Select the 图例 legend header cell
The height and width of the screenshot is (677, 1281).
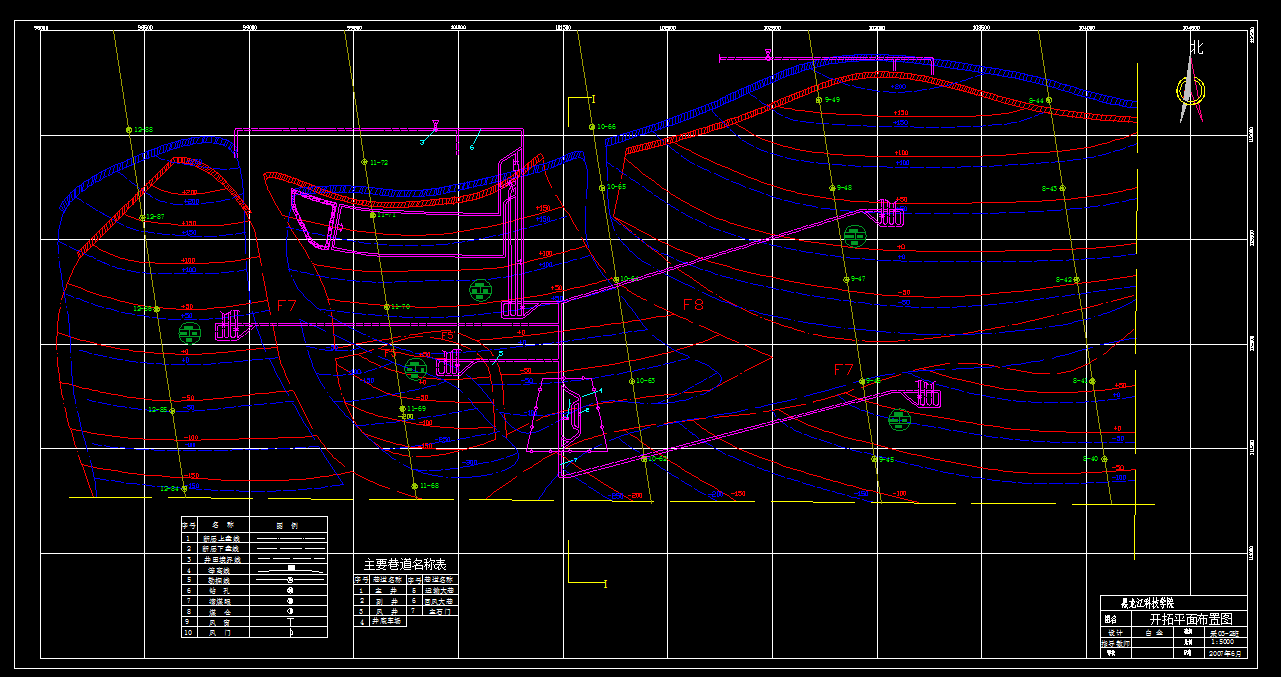(287, 526)
